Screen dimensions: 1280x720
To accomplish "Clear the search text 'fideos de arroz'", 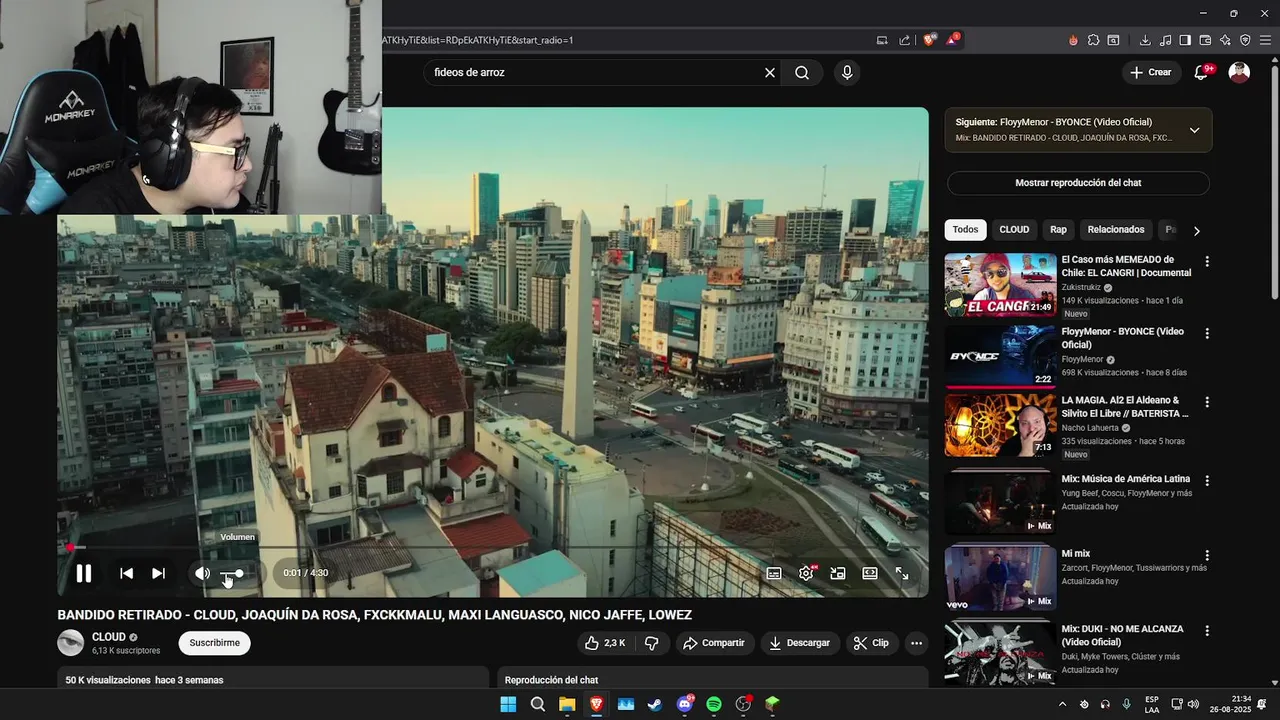I will 770,72.
